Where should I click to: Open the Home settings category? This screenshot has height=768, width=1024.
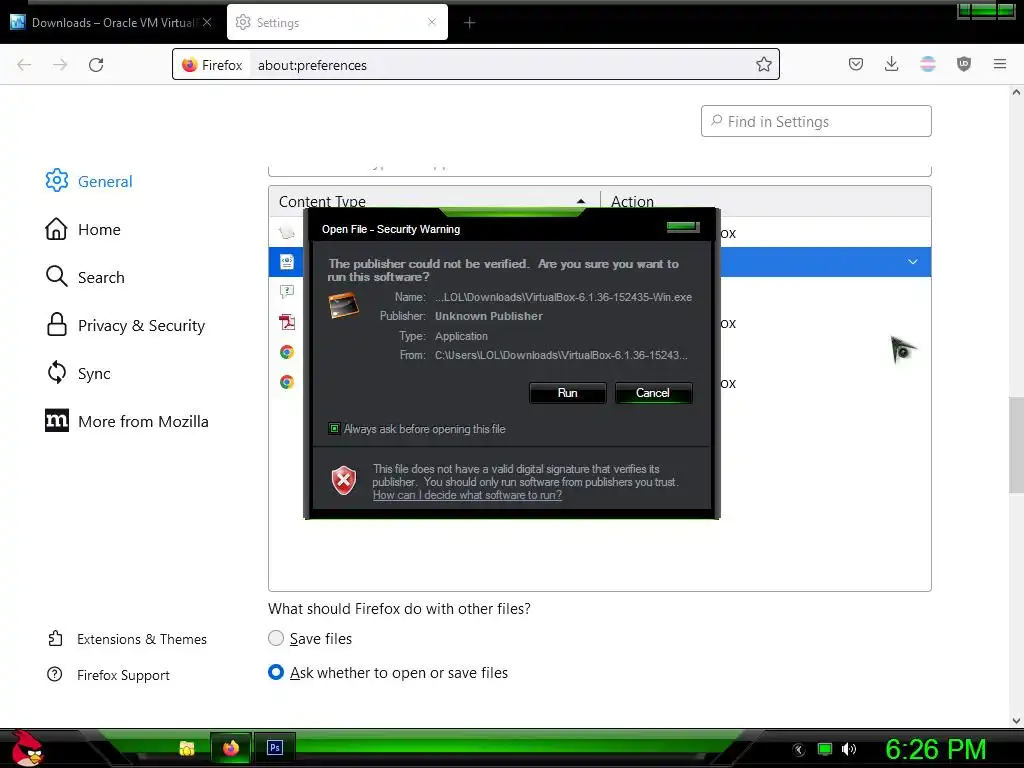(x=83, y=229)
